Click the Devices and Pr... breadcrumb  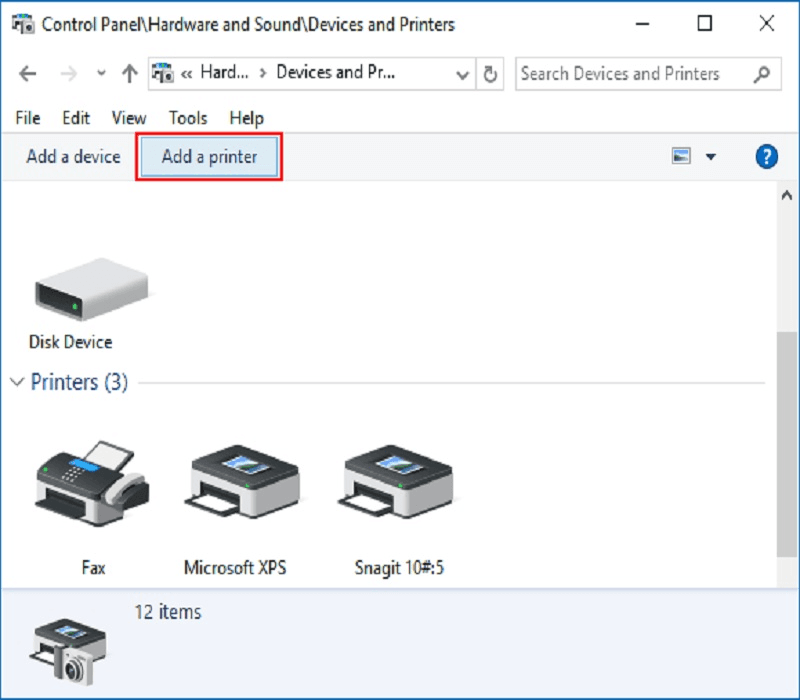(x=335, y=72)
